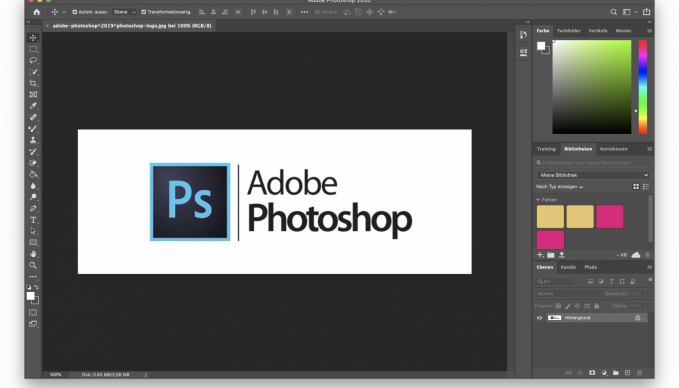Select the Spot Healing Brush tool

[x=33, y=117]
